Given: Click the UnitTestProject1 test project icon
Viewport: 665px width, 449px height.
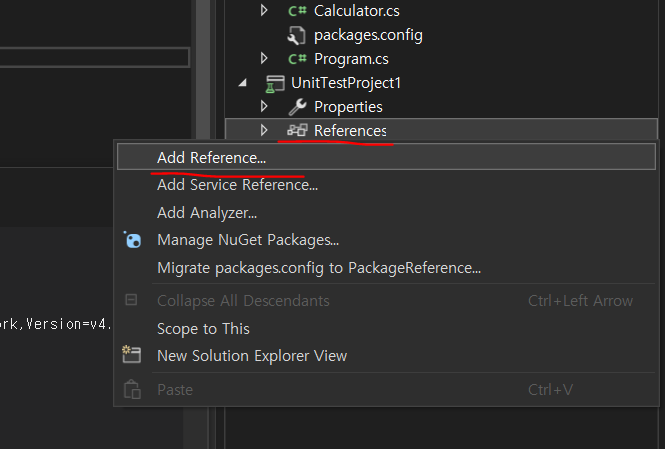Looking at the screenshot, I should [274, 83].
